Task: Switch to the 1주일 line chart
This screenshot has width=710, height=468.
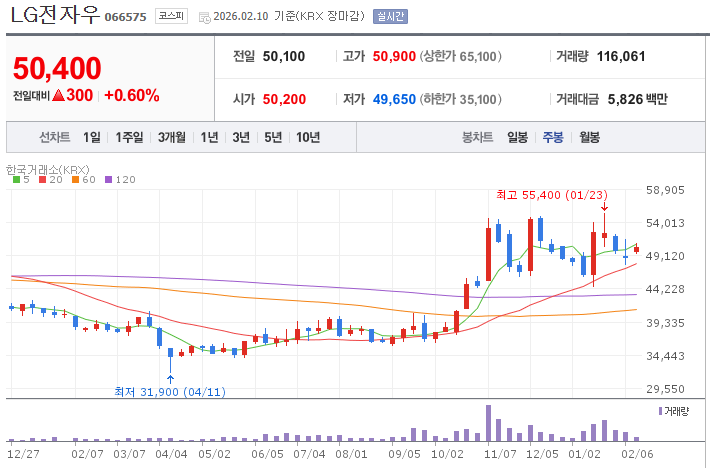Action: point(129,137)
